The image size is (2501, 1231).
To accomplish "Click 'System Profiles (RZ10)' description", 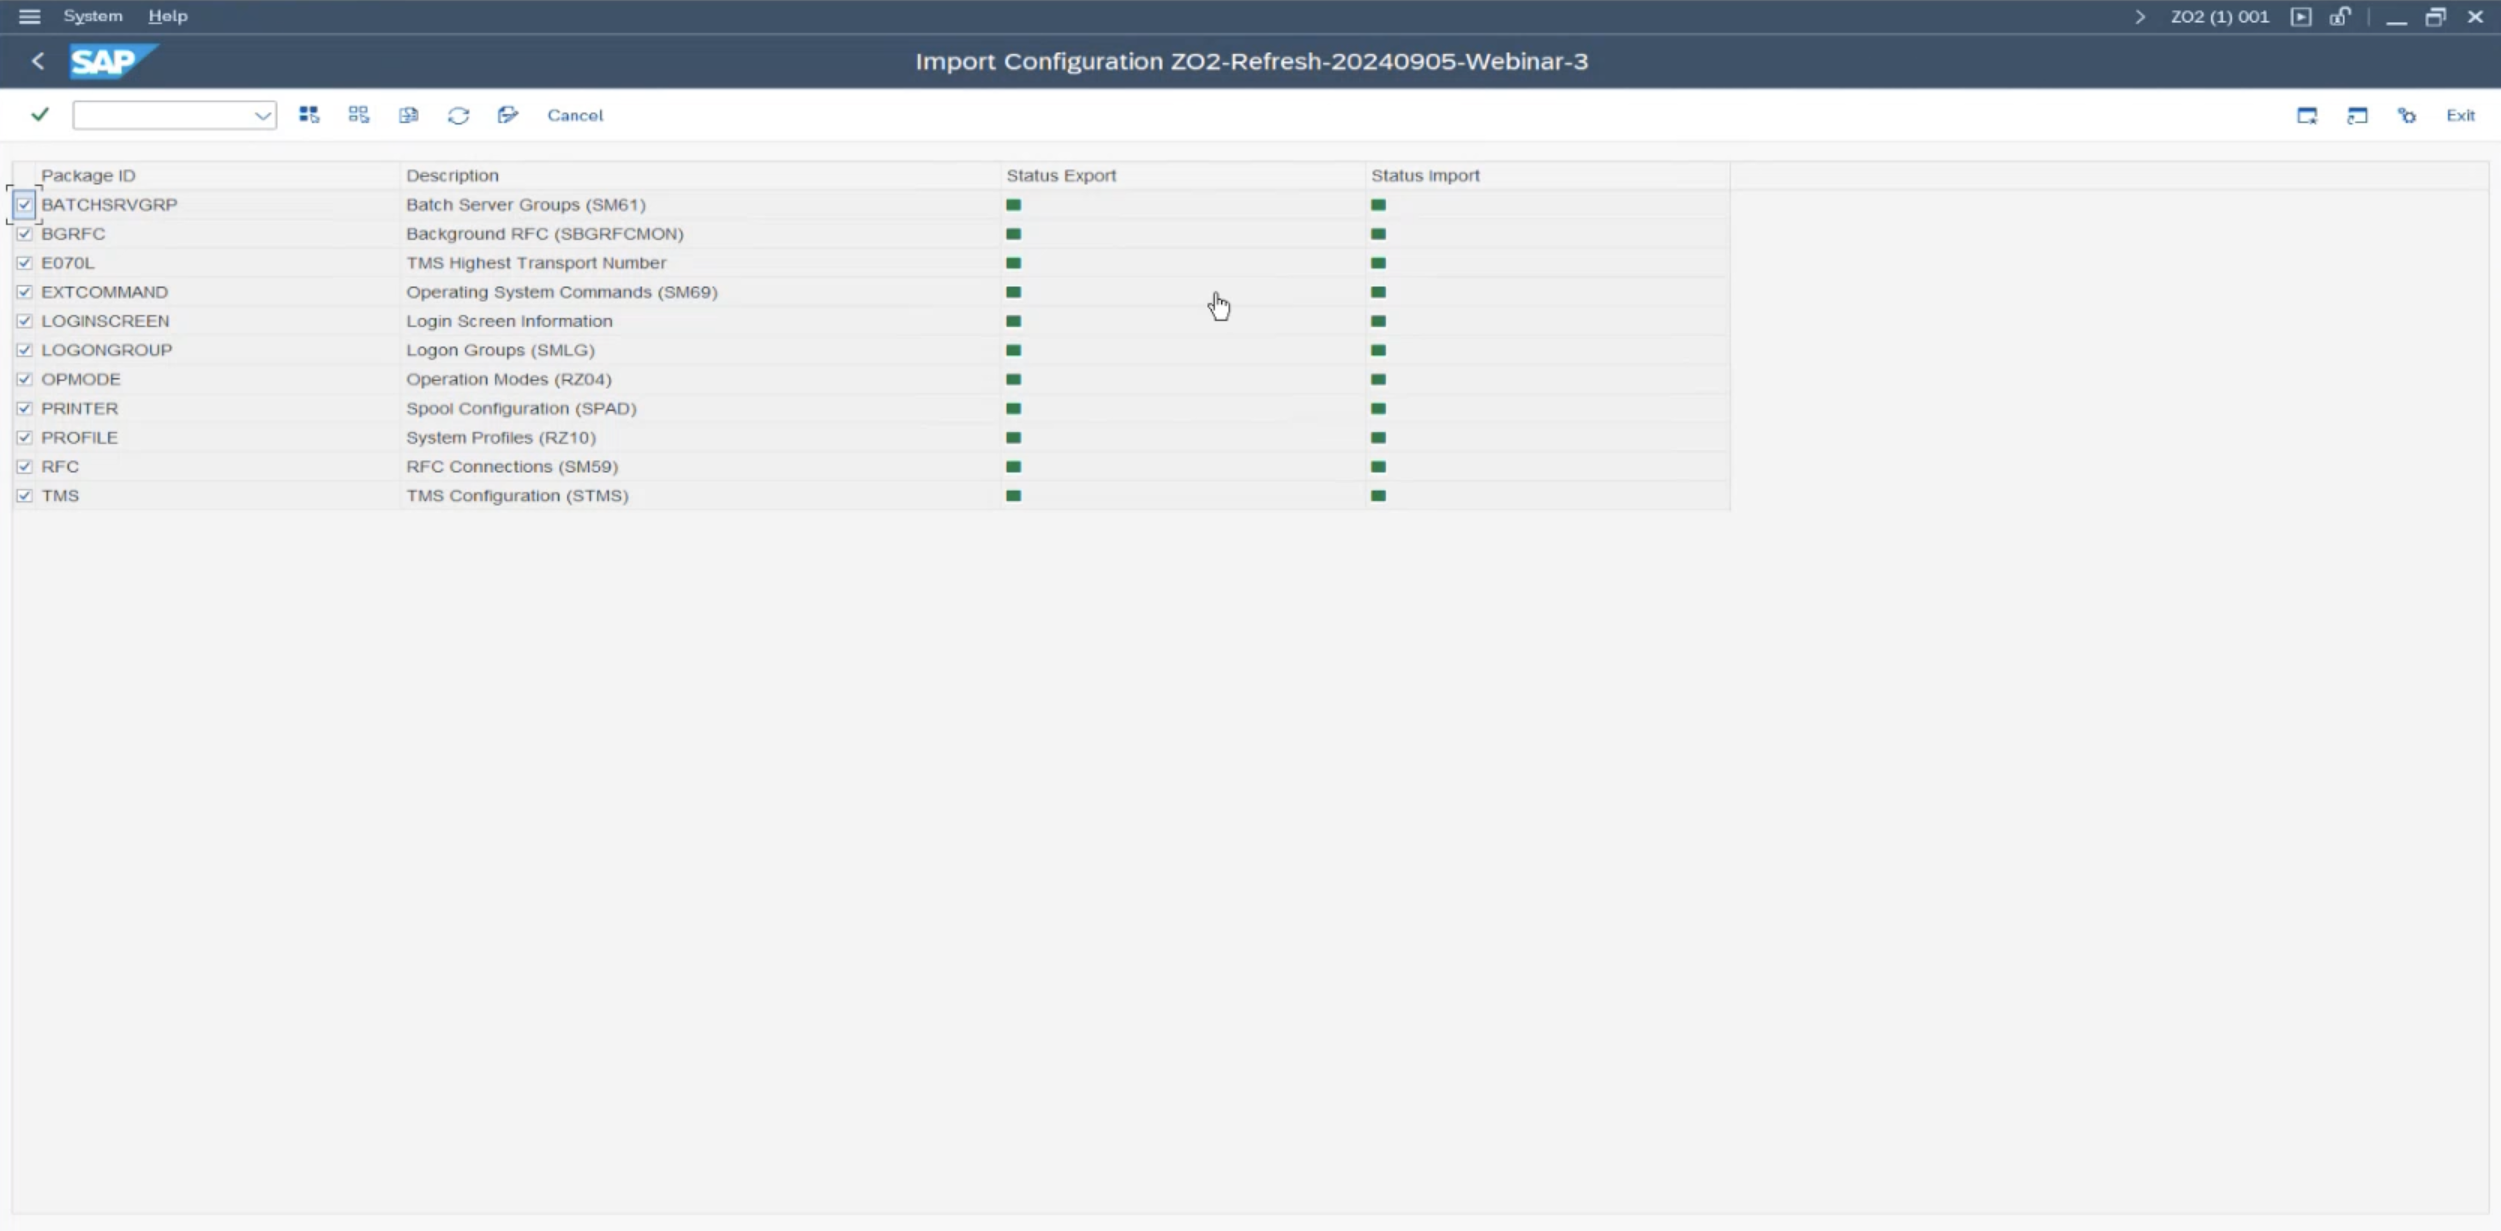I will (x=501, y=437).
